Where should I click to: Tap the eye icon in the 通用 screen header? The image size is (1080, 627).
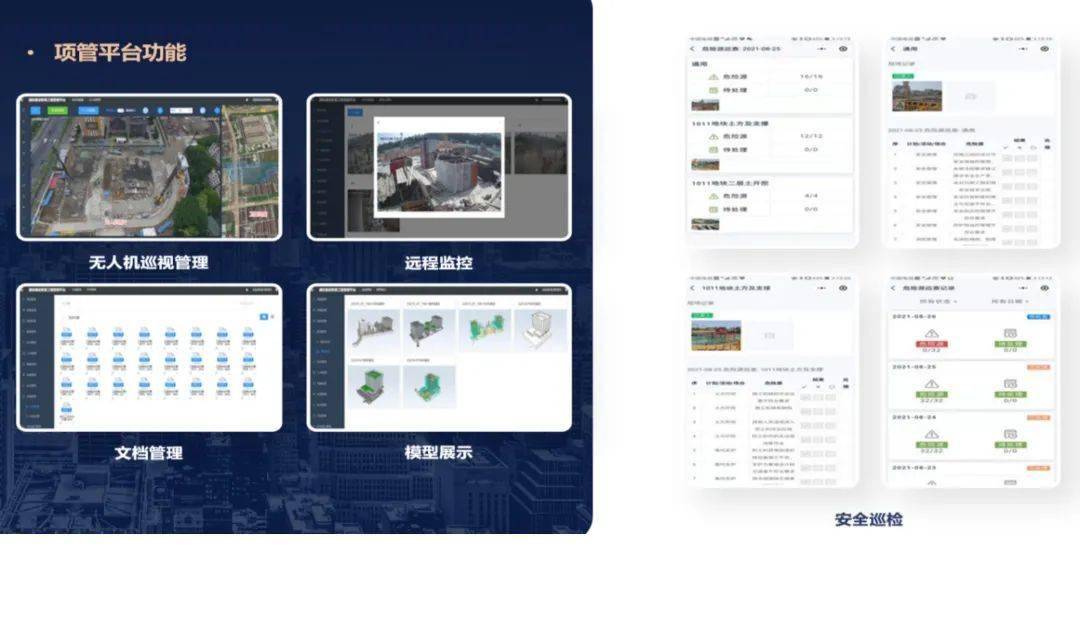click(x=1044, y=48)
